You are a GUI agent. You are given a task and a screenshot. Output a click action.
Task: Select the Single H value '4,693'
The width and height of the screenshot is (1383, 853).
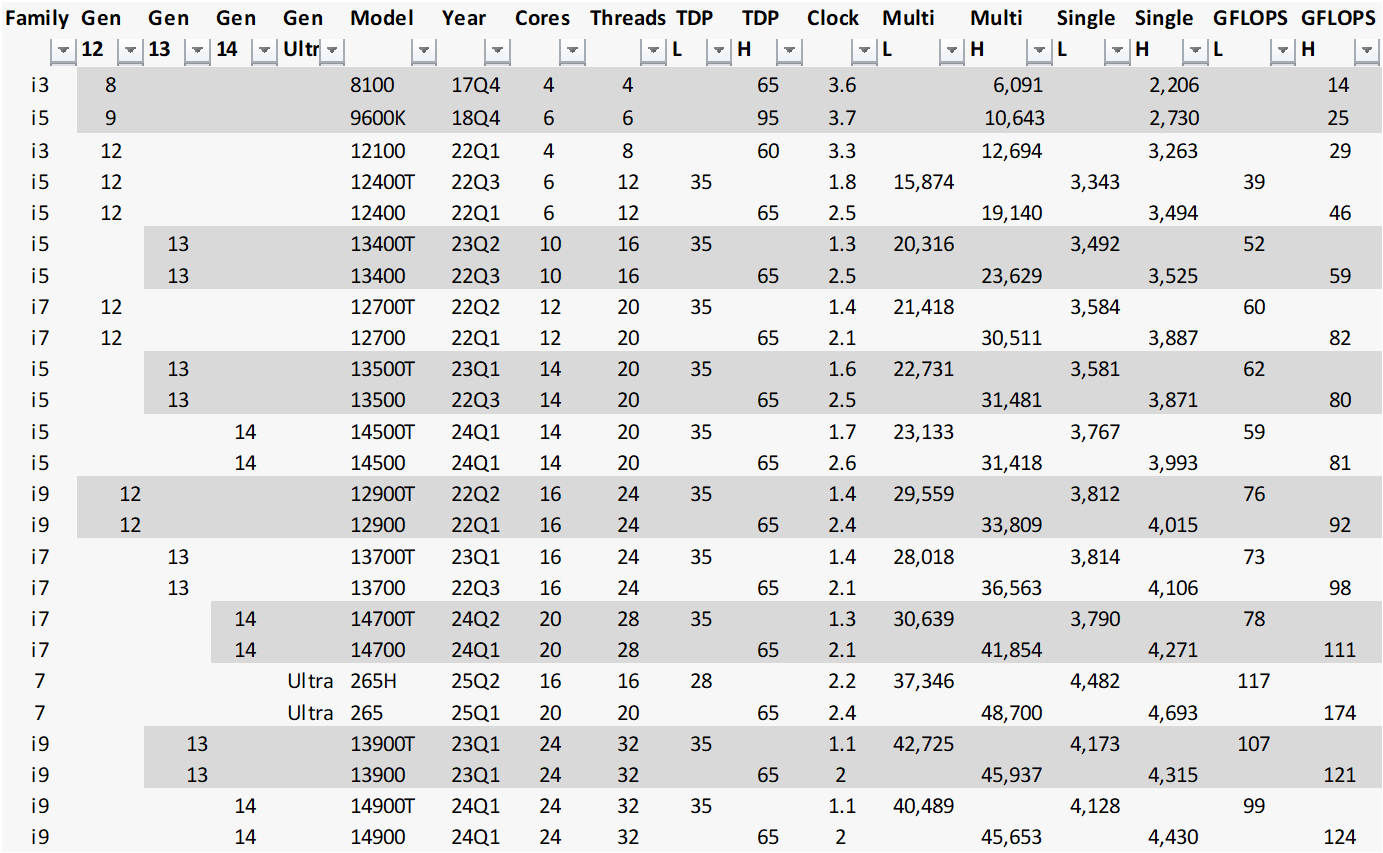pos(1174,713)
